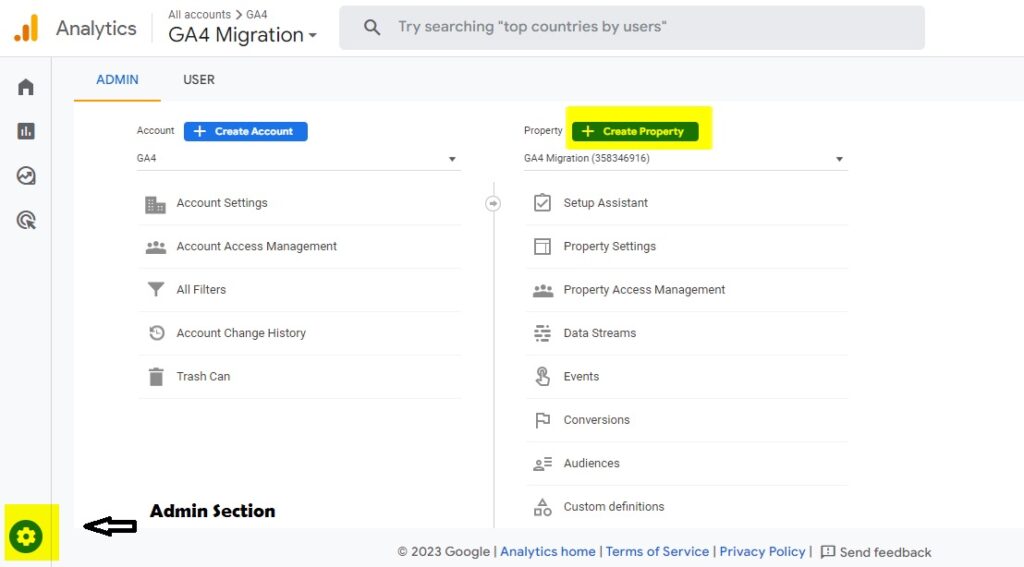This screenshot has width=1024, height=567.
Task: Click the Events touch icon
Action: coord(542,376)
